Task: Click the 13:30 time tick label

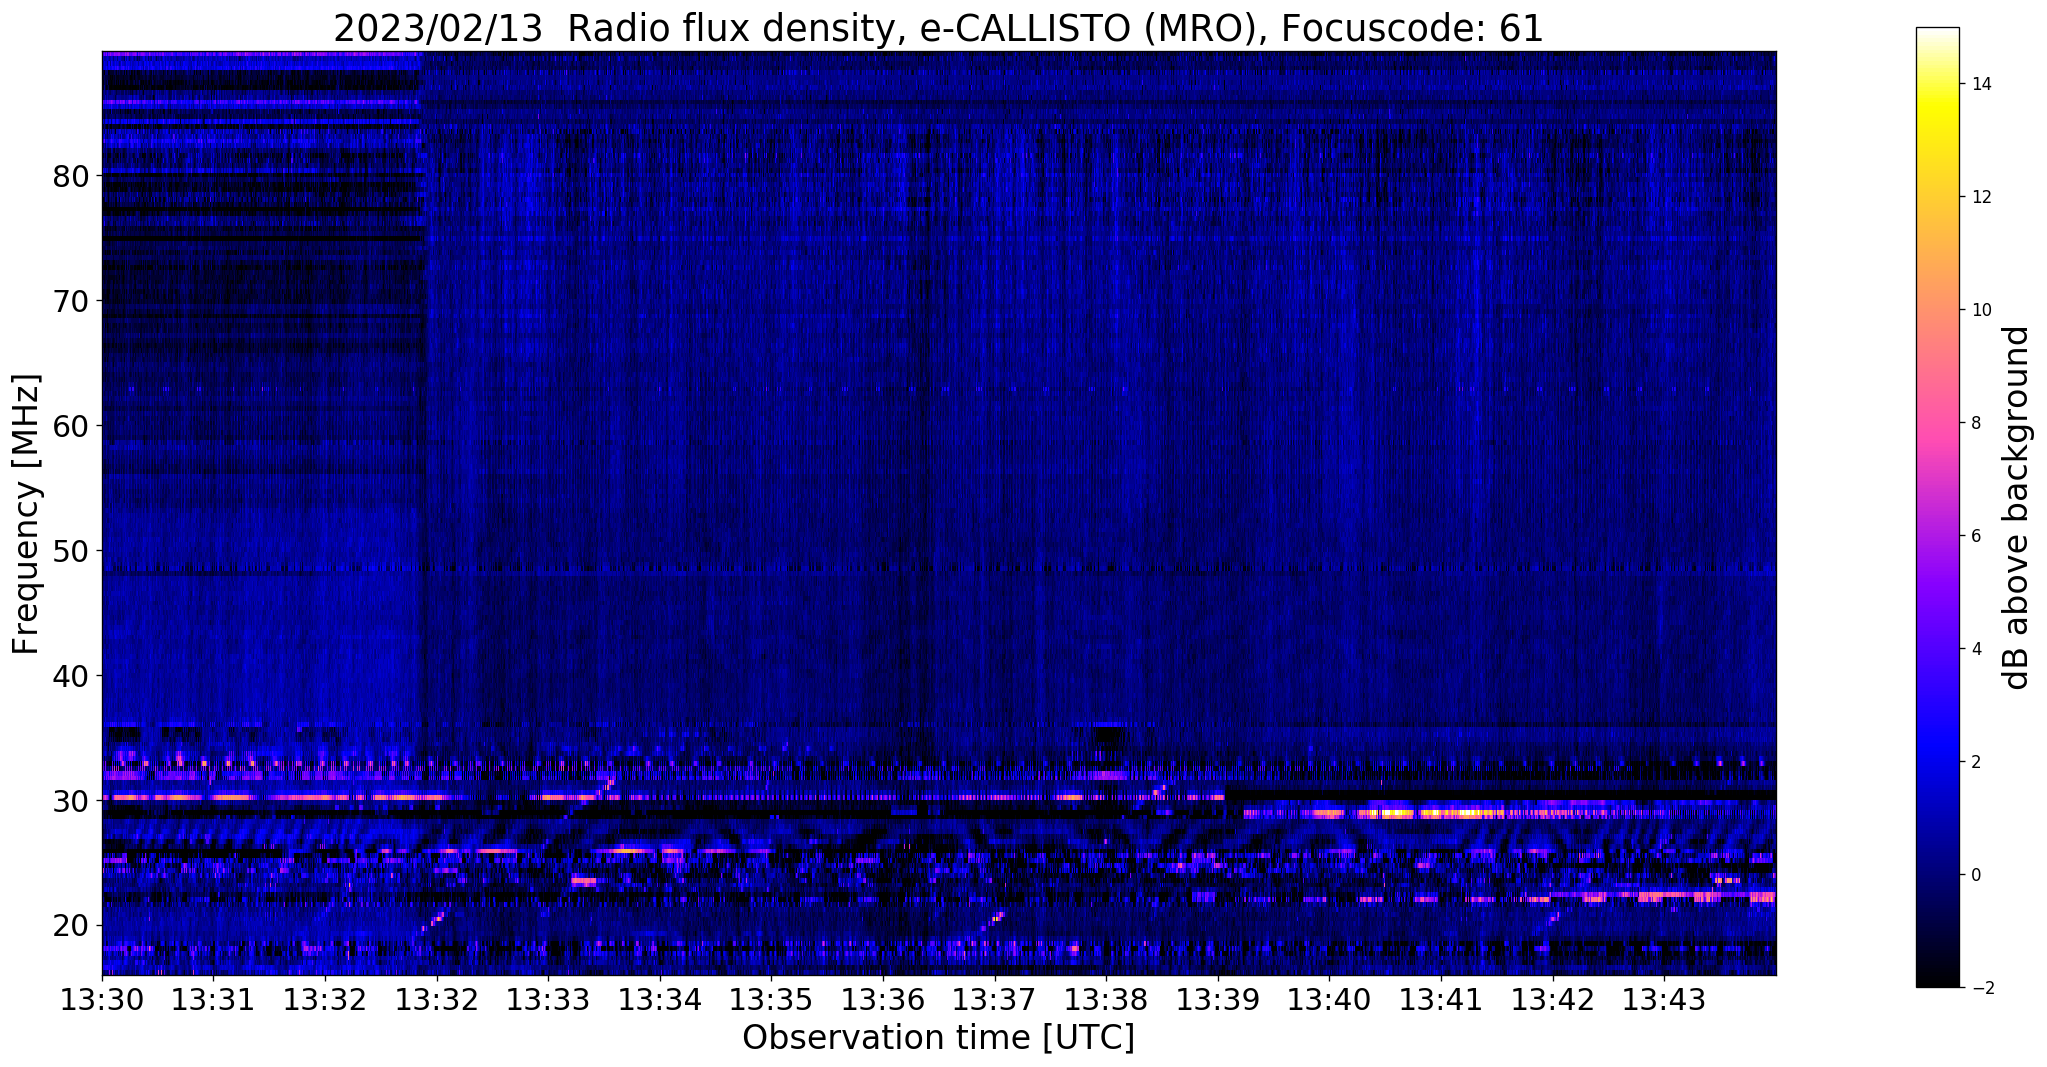Action: tap(102, 999)
